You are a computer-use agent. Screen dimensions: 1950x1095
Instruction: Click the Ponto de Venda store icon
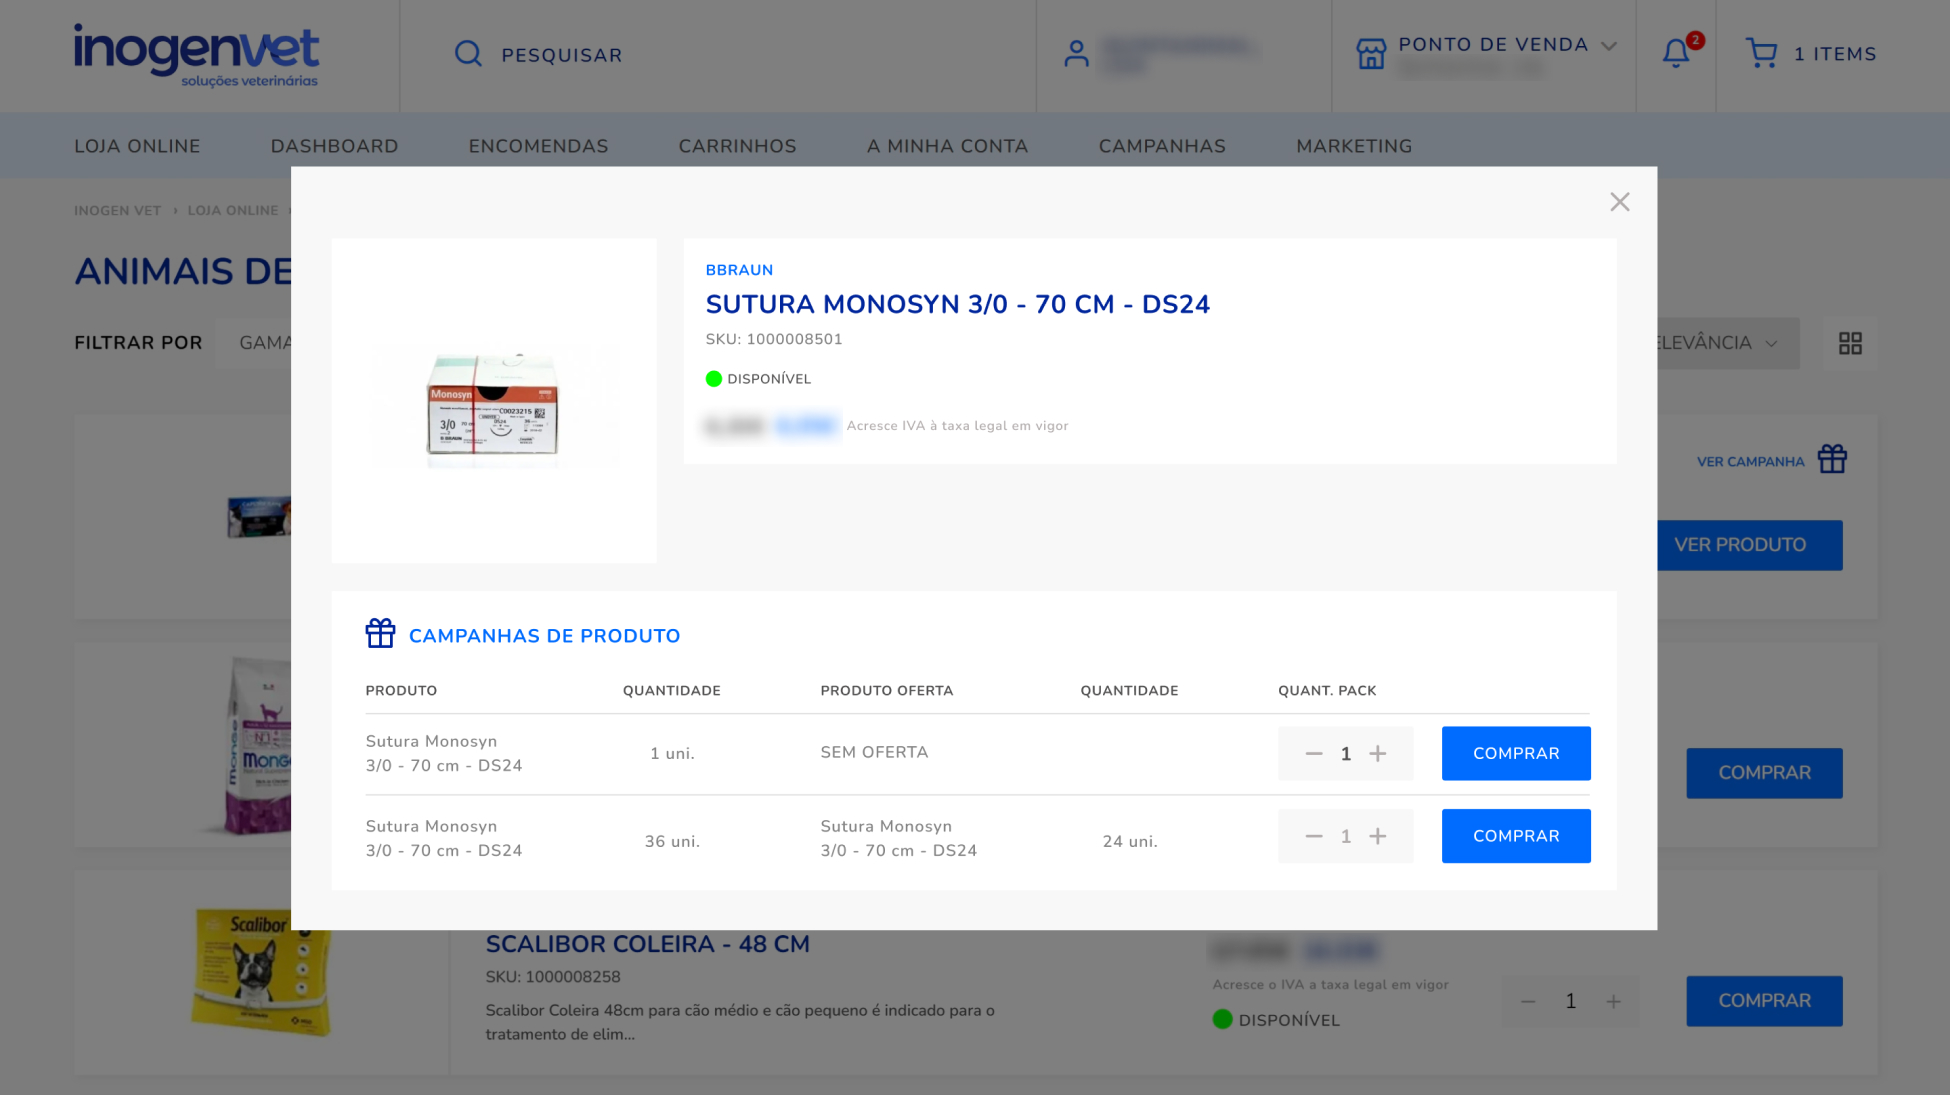pyautogui.click(x=1371, y=54)
